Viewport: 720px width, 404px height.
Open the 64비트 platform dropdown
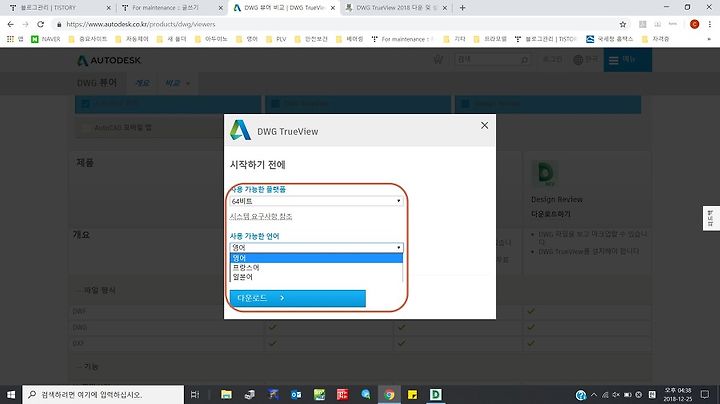[x=316, y=201]
